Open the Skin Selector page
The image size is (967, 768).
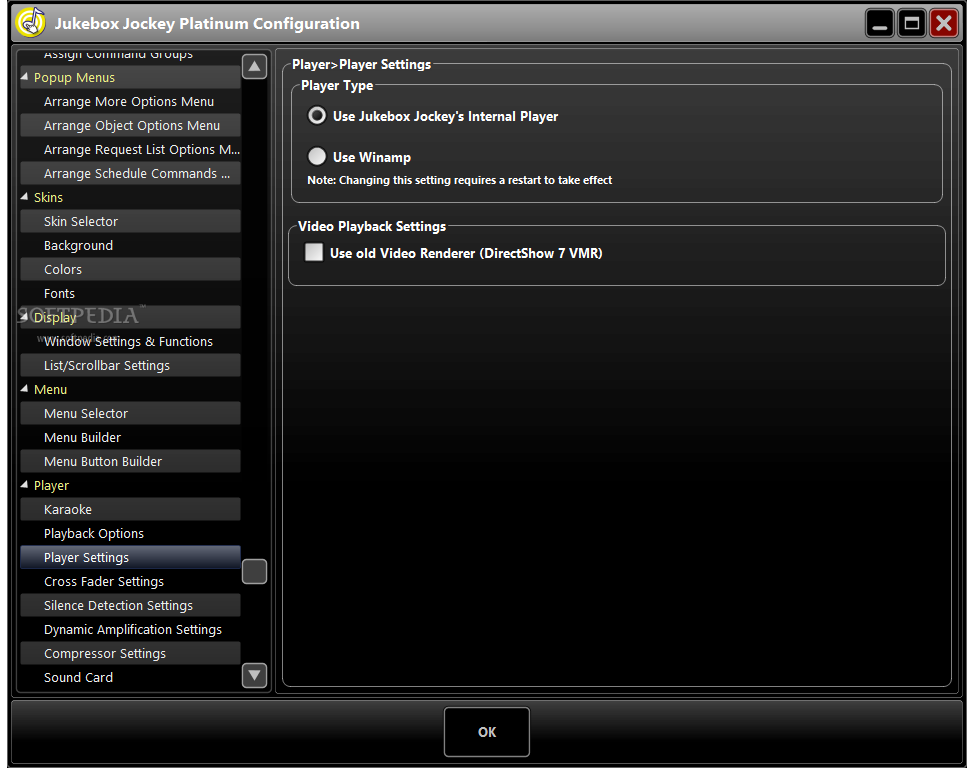[130, 221]
